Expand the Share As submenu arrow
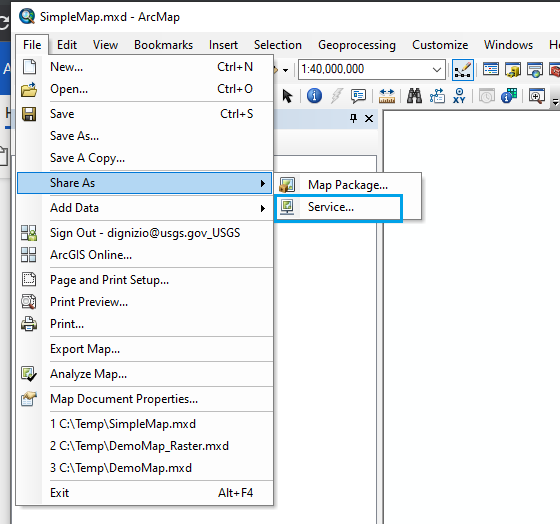The width and height of the screenshot is (560, 524). [x=263, y=183]
